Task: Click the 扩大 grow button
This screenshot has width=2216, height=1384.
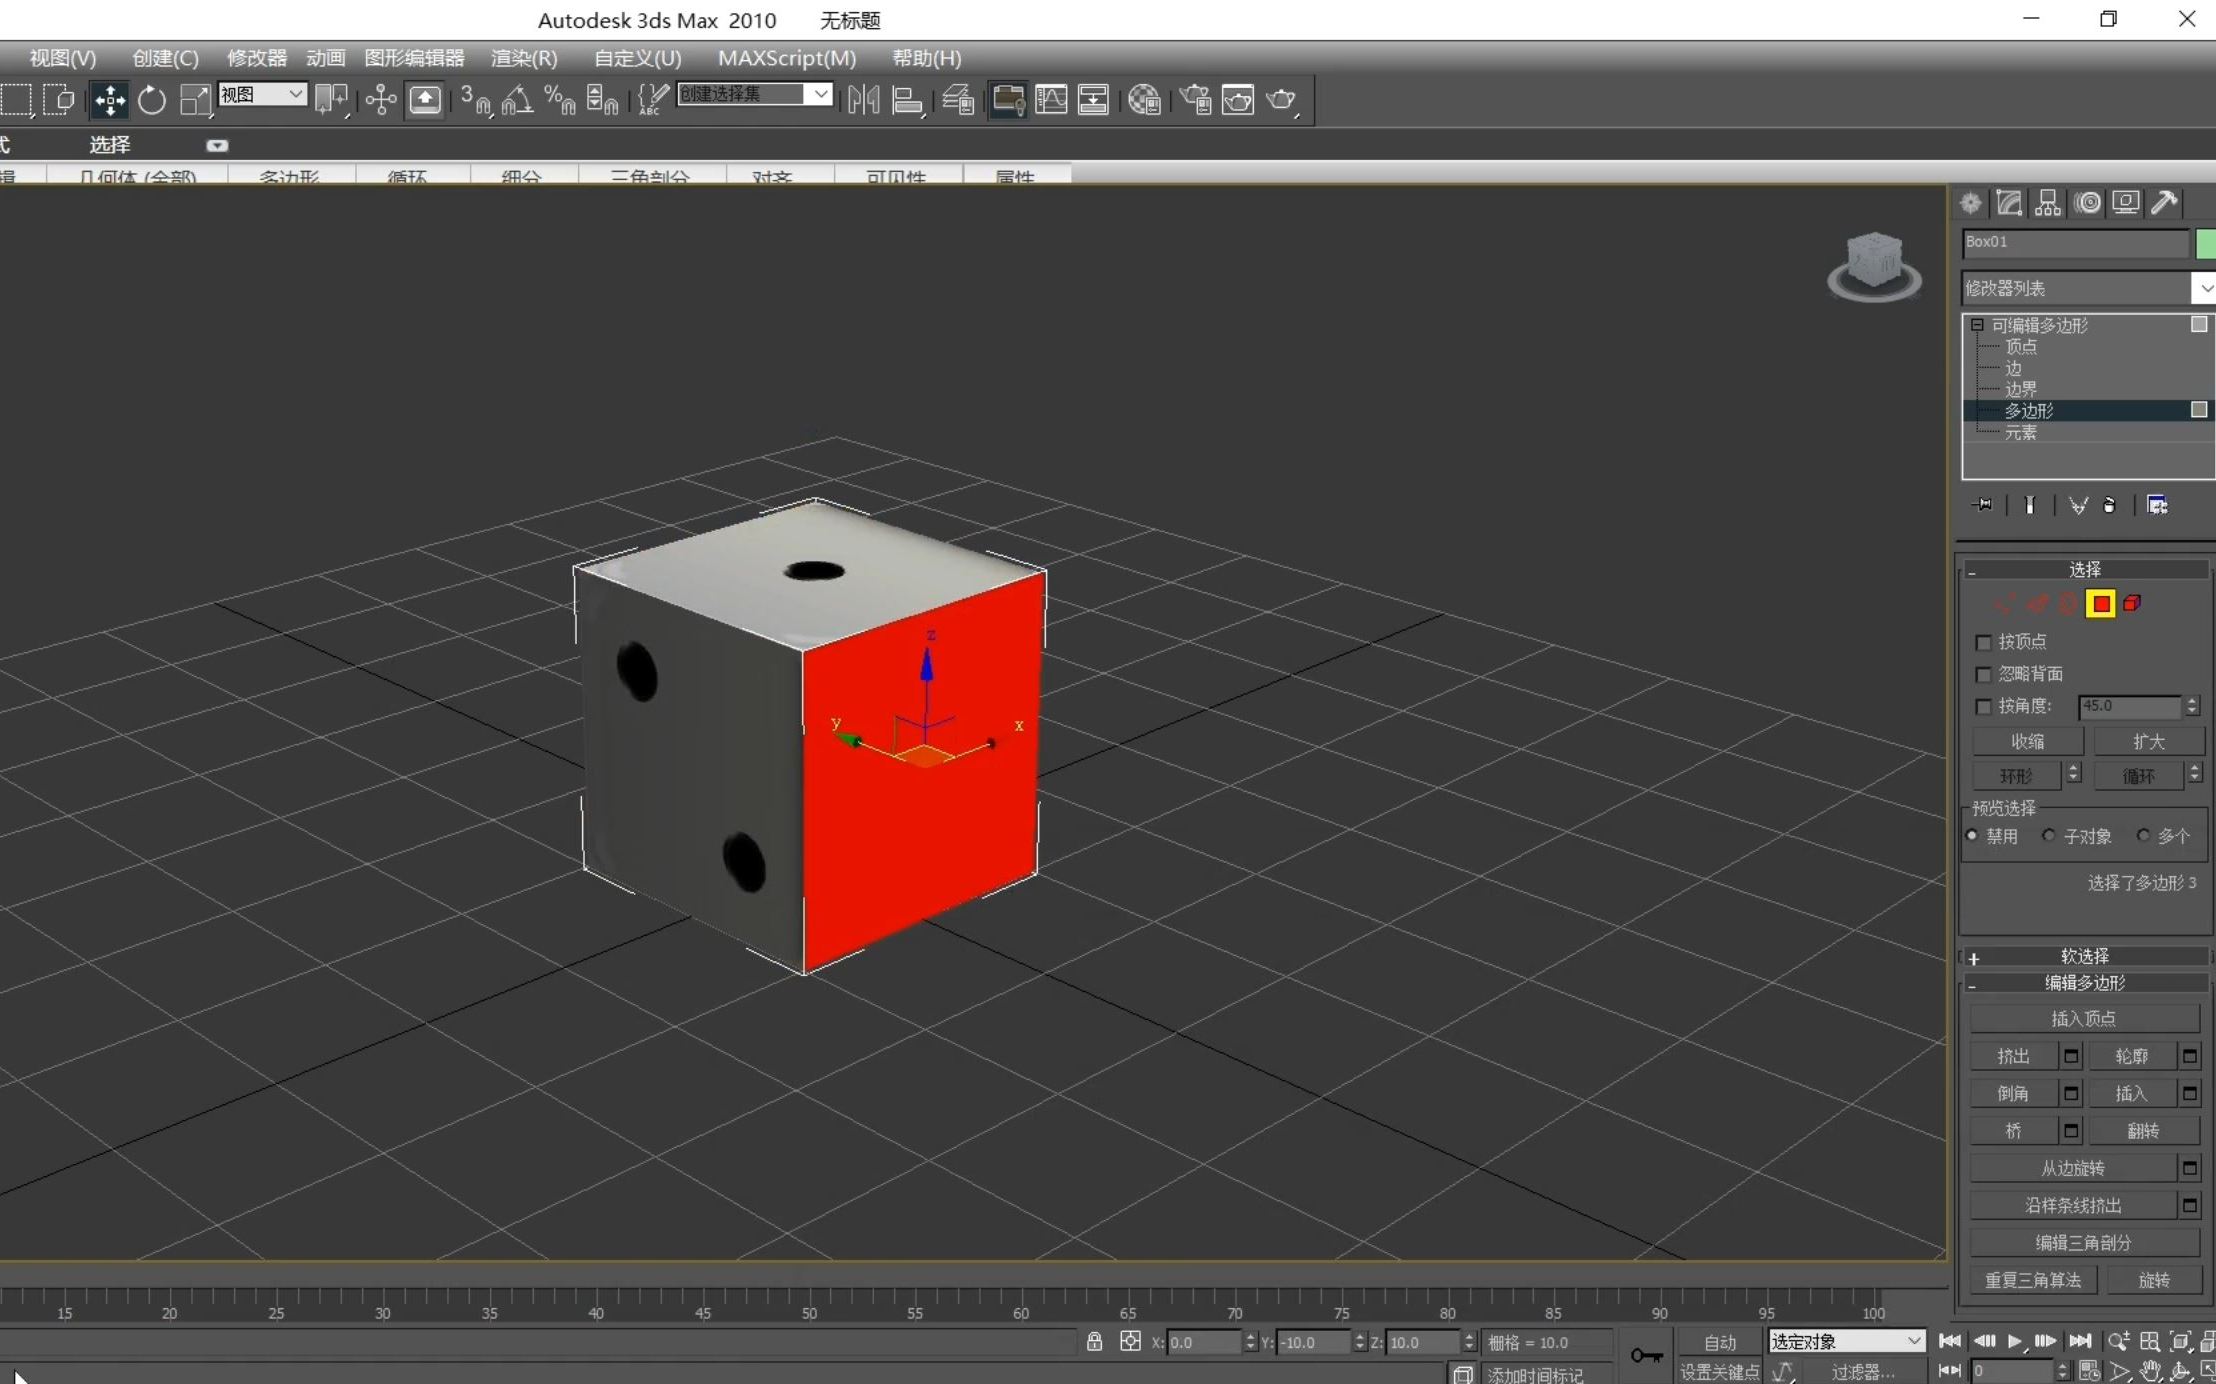Action: (2148, 742)
